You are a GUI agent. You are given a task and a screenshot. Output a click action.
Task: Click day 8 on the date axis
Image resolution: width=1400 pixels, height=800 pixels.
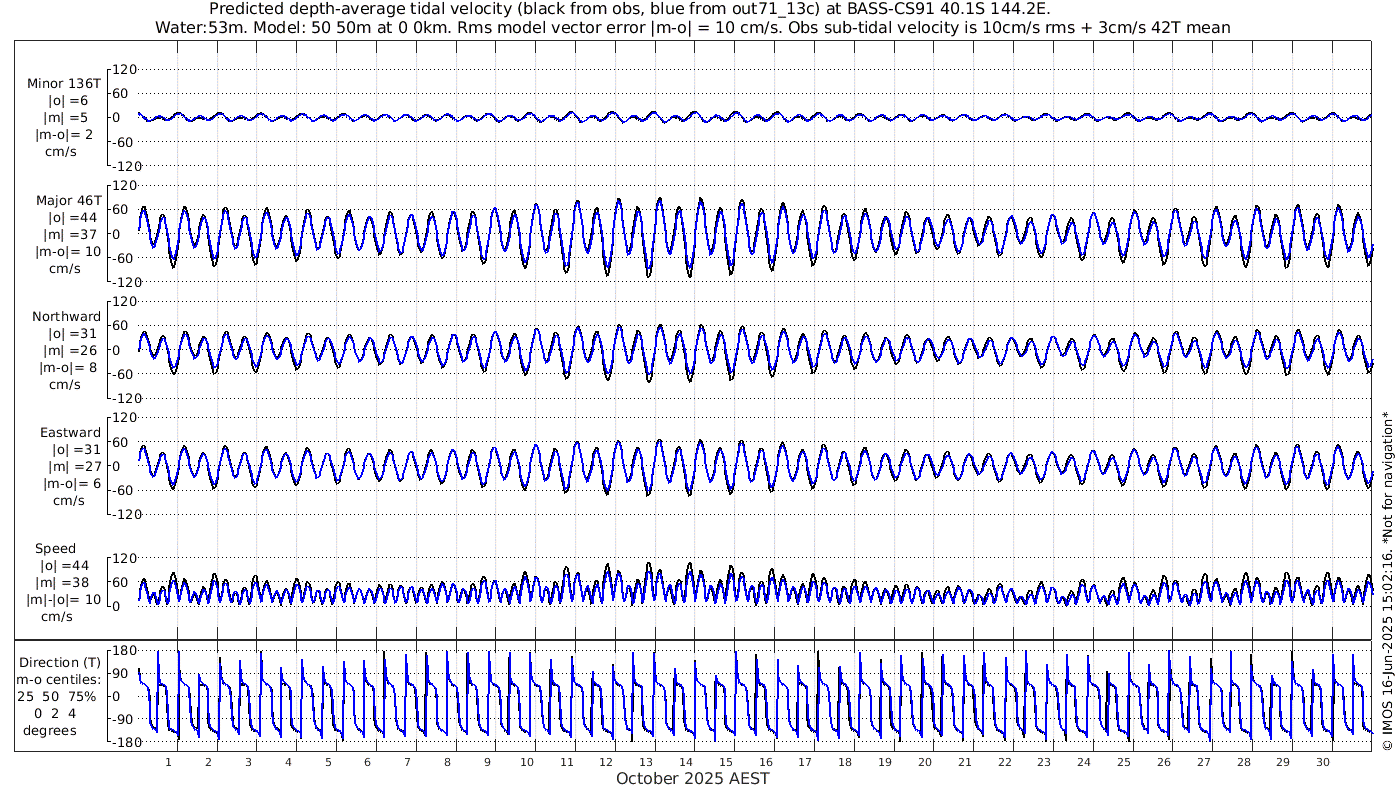click(x=447, y=762)
